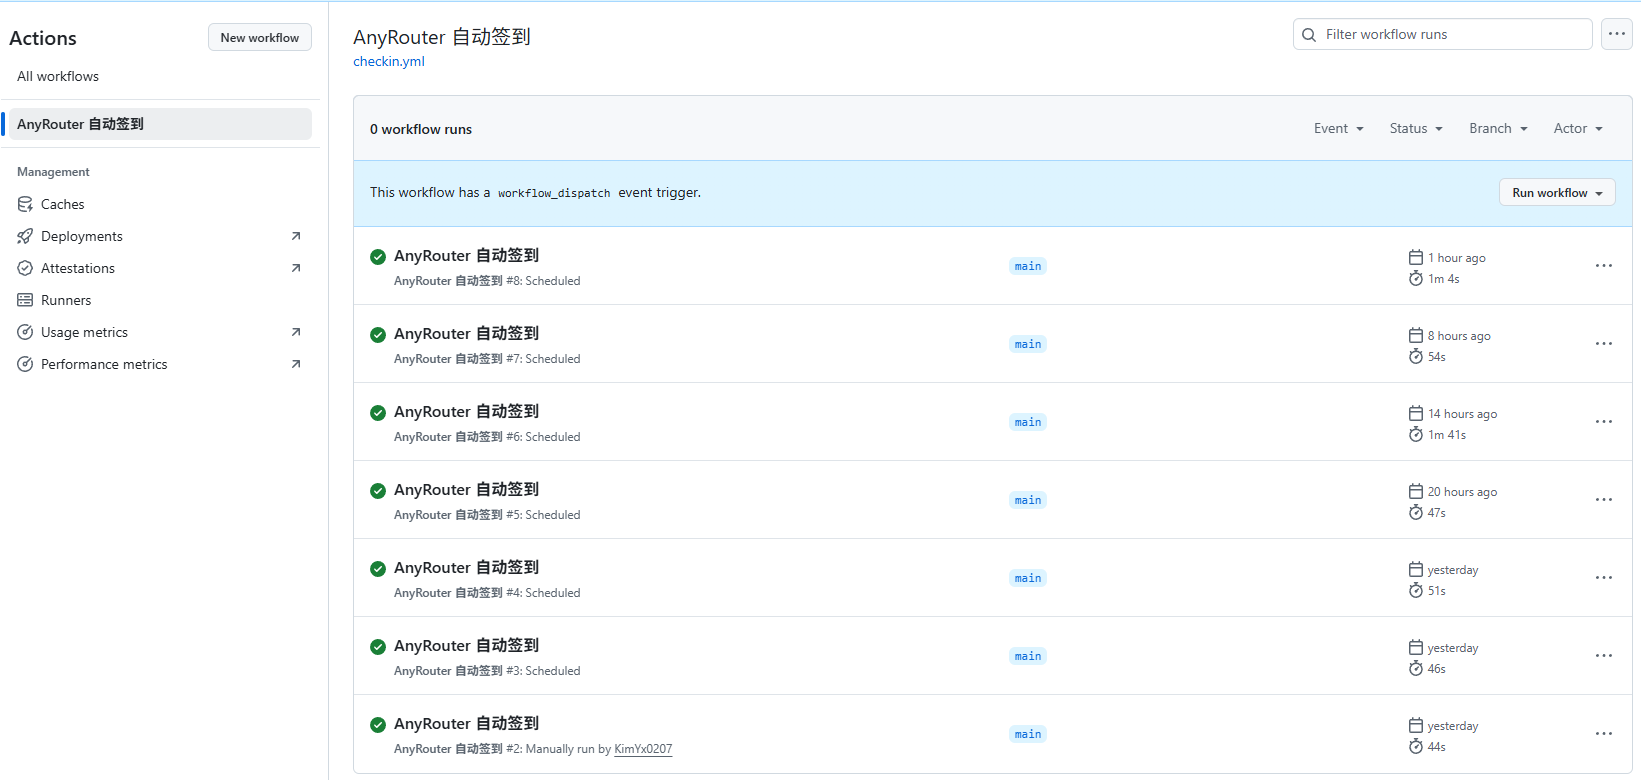Select the AnyRouter 自动签到 workflow in the sidebar
This screenshot has height=780, width=1641.
coord(160,124)
